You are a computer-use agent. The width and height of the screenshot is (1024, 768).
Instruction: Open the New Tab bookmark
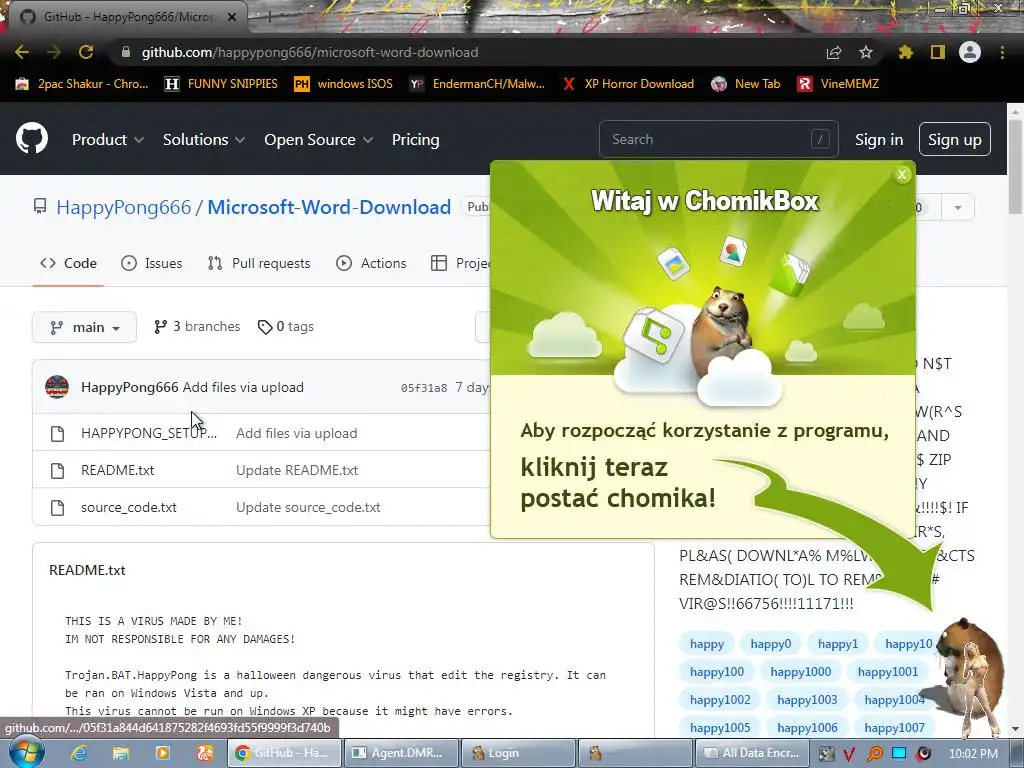(x=746, y=84)
